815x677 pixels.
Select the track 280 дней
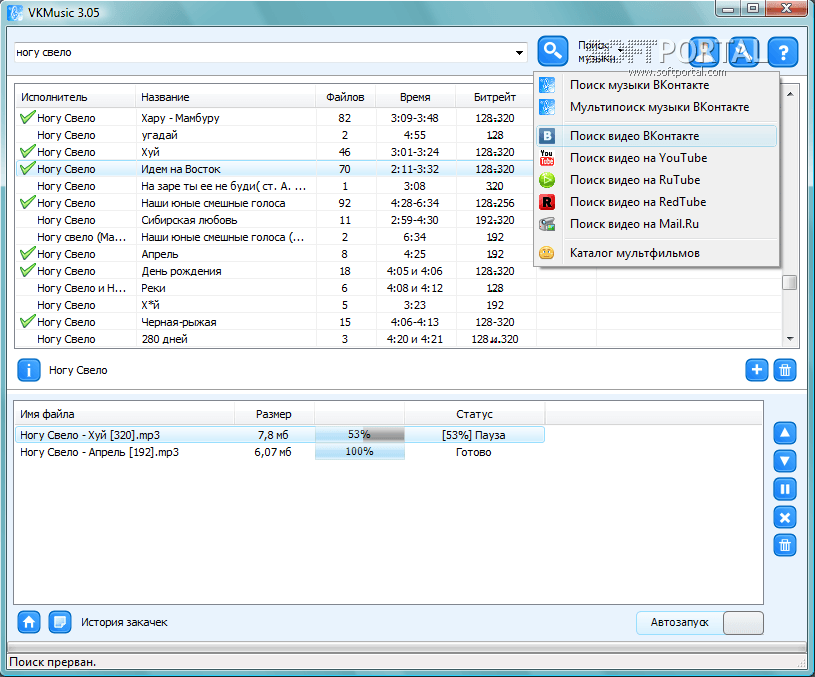click(164, 339)
